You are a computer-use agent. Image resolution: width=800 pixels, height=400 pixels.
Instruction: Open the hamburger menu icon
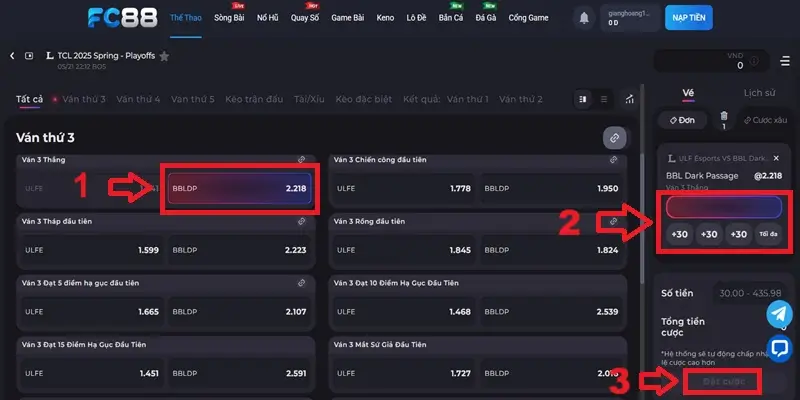(785, 61)
